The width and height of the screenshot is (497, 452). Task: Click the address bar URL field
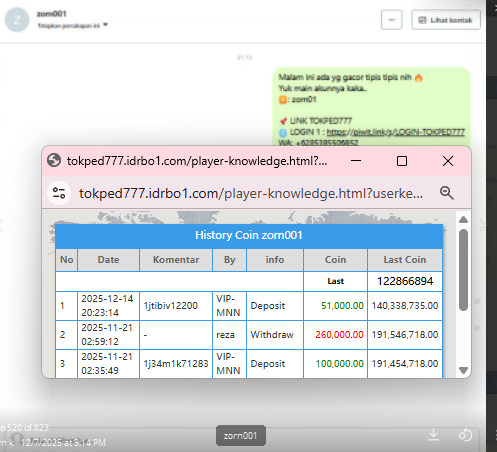click(x=251, y=193)
